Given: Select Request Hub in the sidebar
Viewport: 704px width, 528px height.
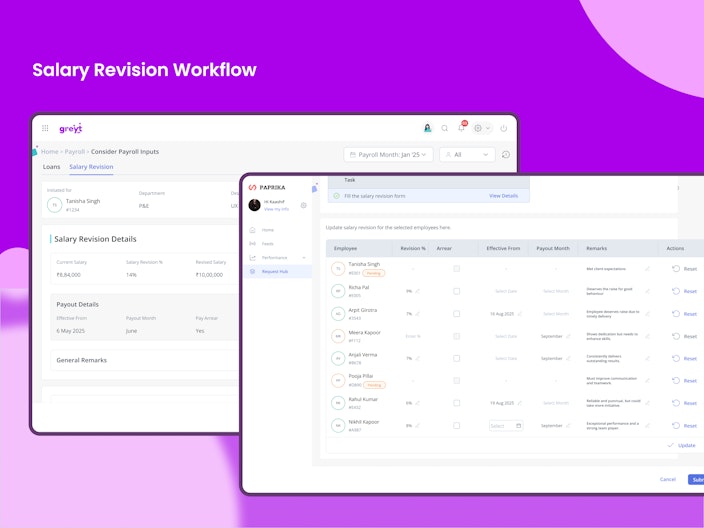Looking at the screenshot, I should [x=277, y=272].
